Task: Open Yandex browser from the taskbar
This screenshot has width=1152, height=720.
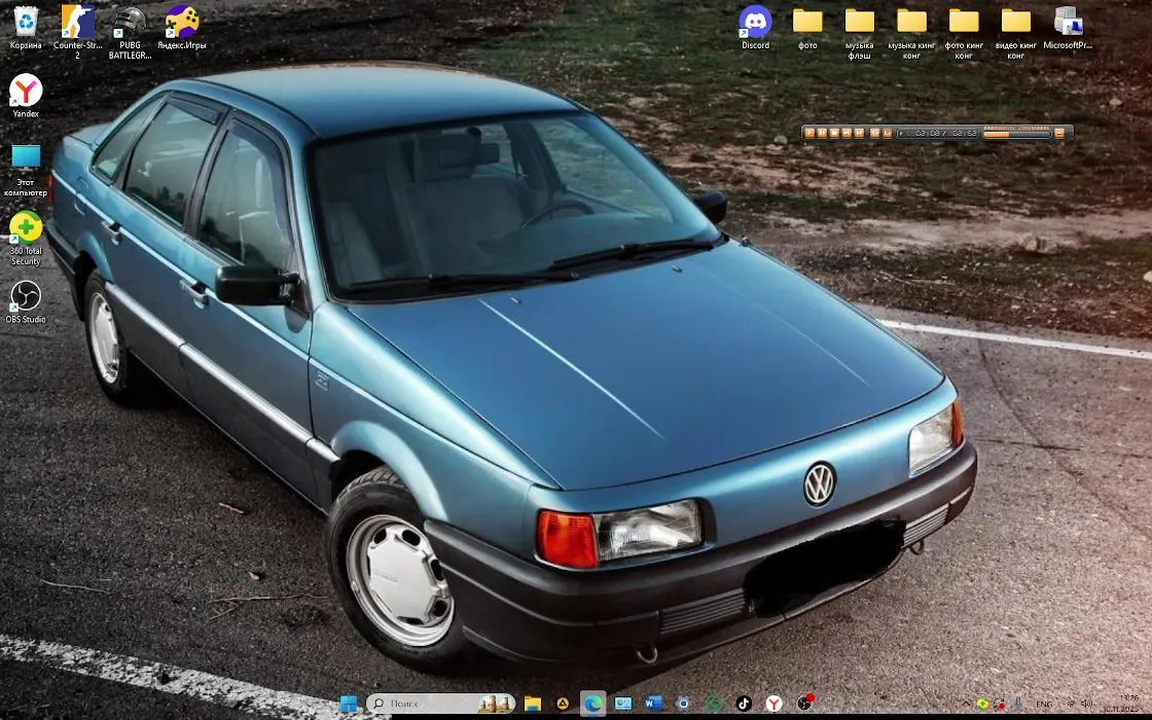Action: pyautogui.click(x=774, y=704)
